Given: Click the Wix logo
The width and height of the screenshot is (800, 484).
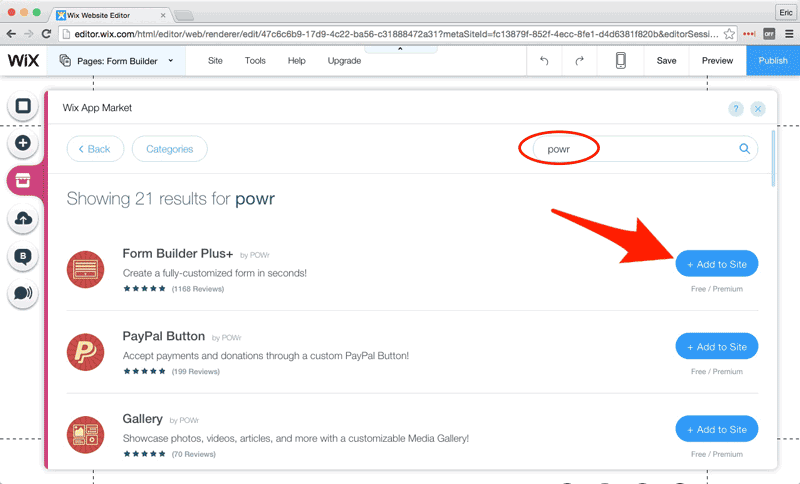Looking at the screenshot, I should 23,61.
